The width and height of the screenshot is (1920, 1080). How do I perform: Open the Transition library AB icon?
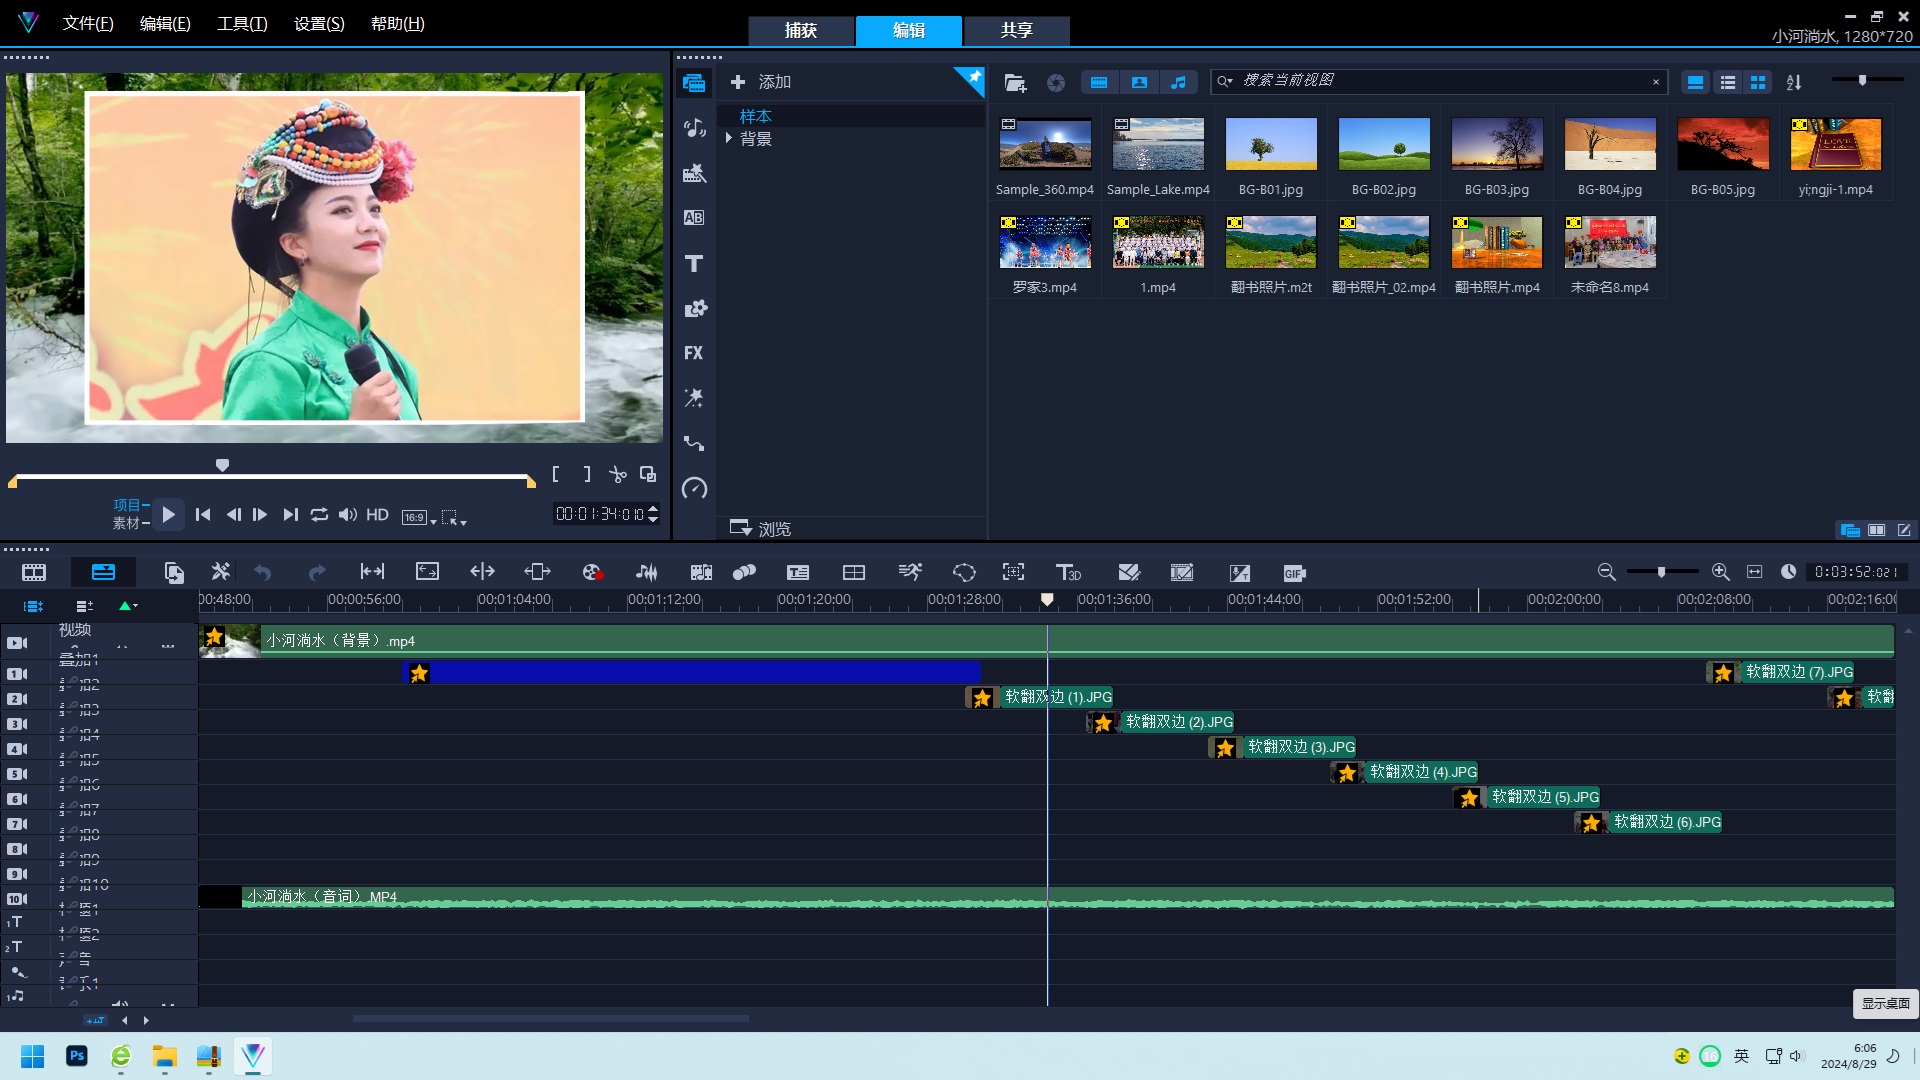point(694,218)
